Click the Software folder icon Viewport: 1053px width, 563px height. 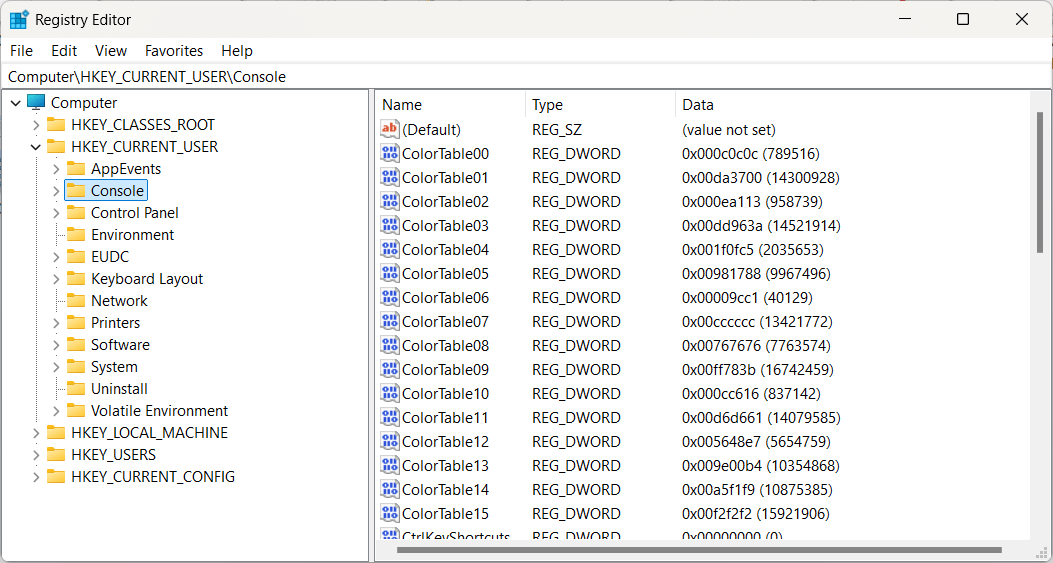point(76,345)
